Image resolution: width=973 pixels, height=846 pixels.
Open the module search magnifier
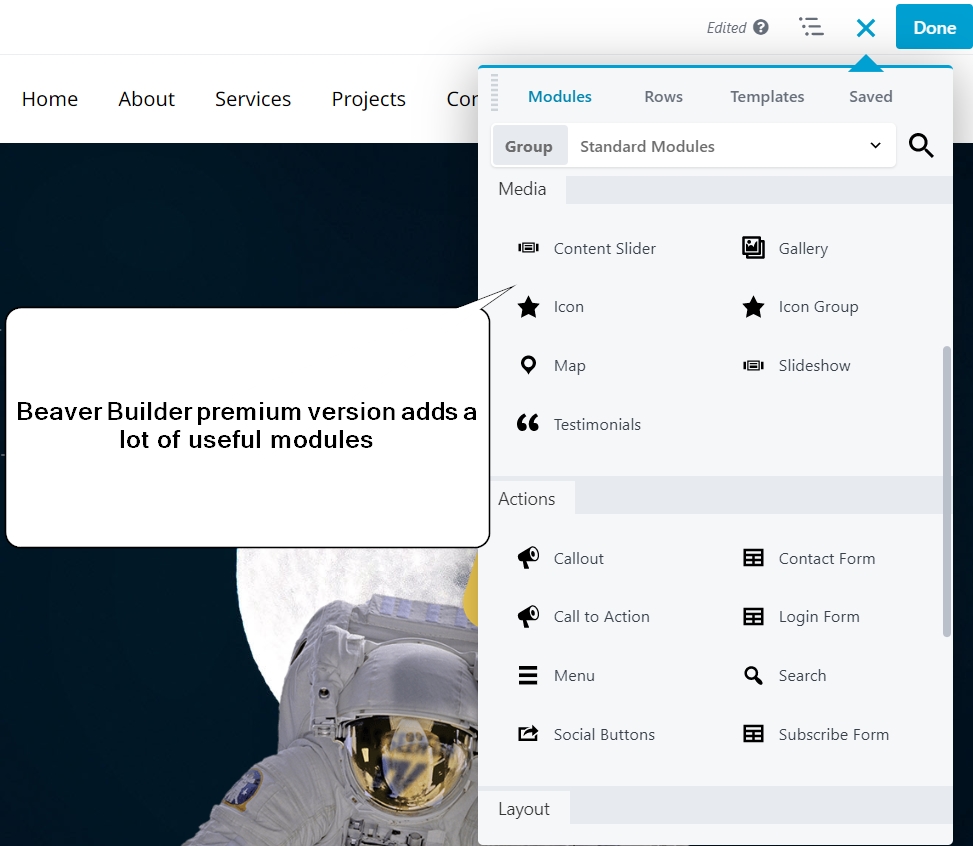coord(921,145)
